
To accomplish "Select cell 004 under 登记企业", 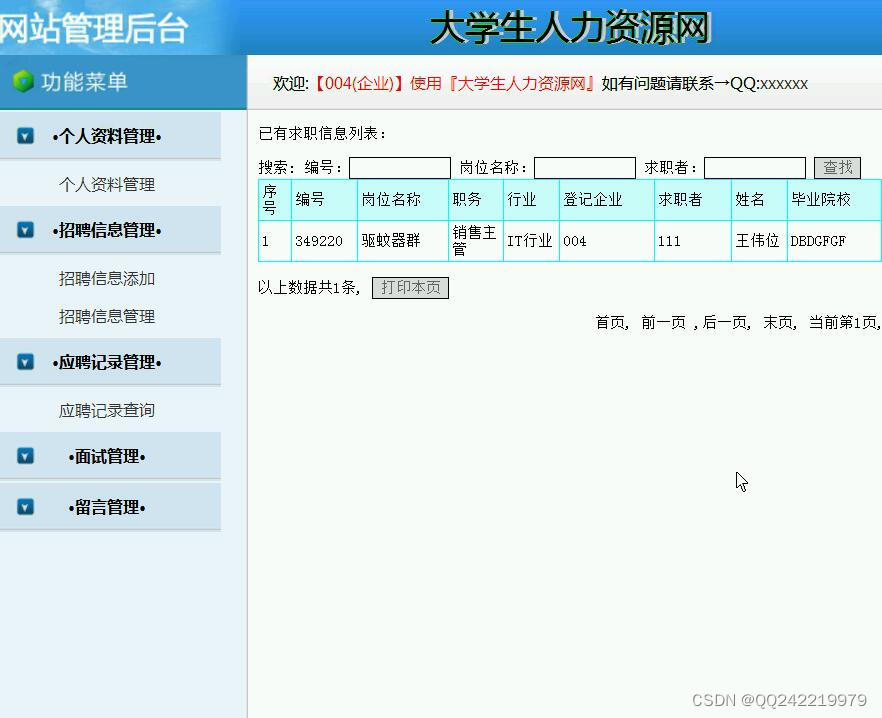I will coord(607,241).
